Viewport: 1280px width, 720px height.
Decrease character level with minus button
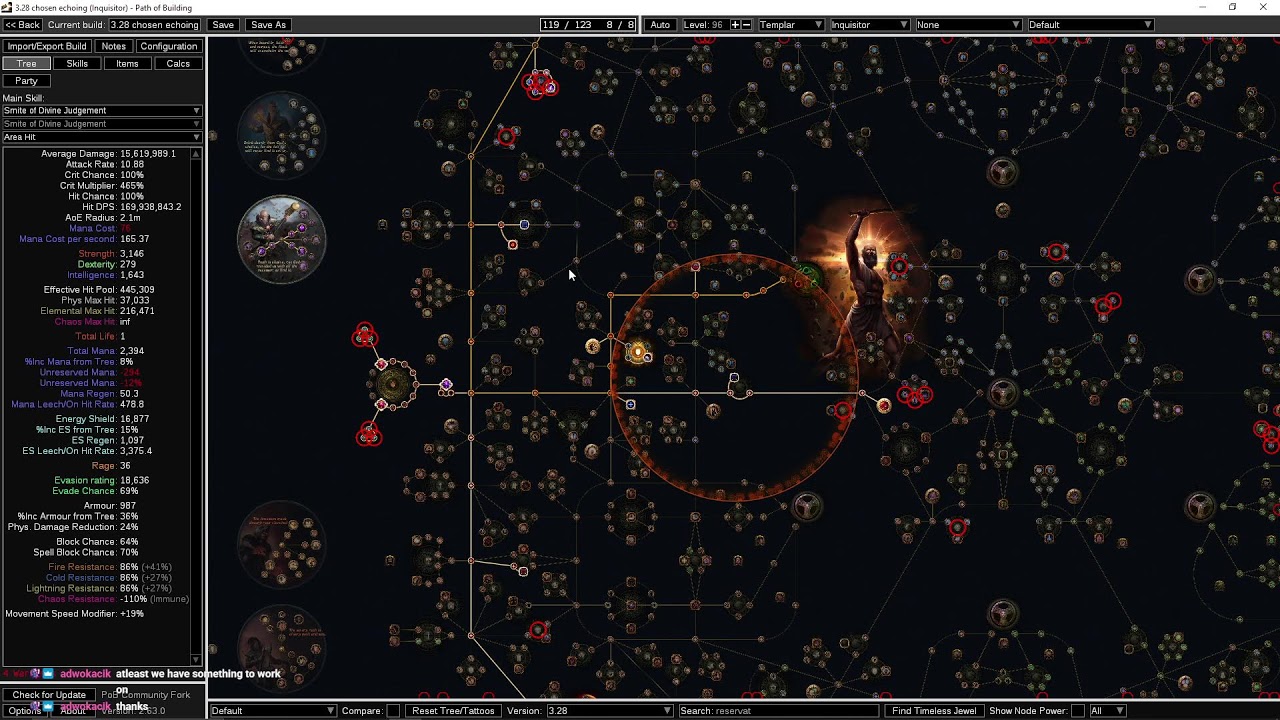click(747, 24)
